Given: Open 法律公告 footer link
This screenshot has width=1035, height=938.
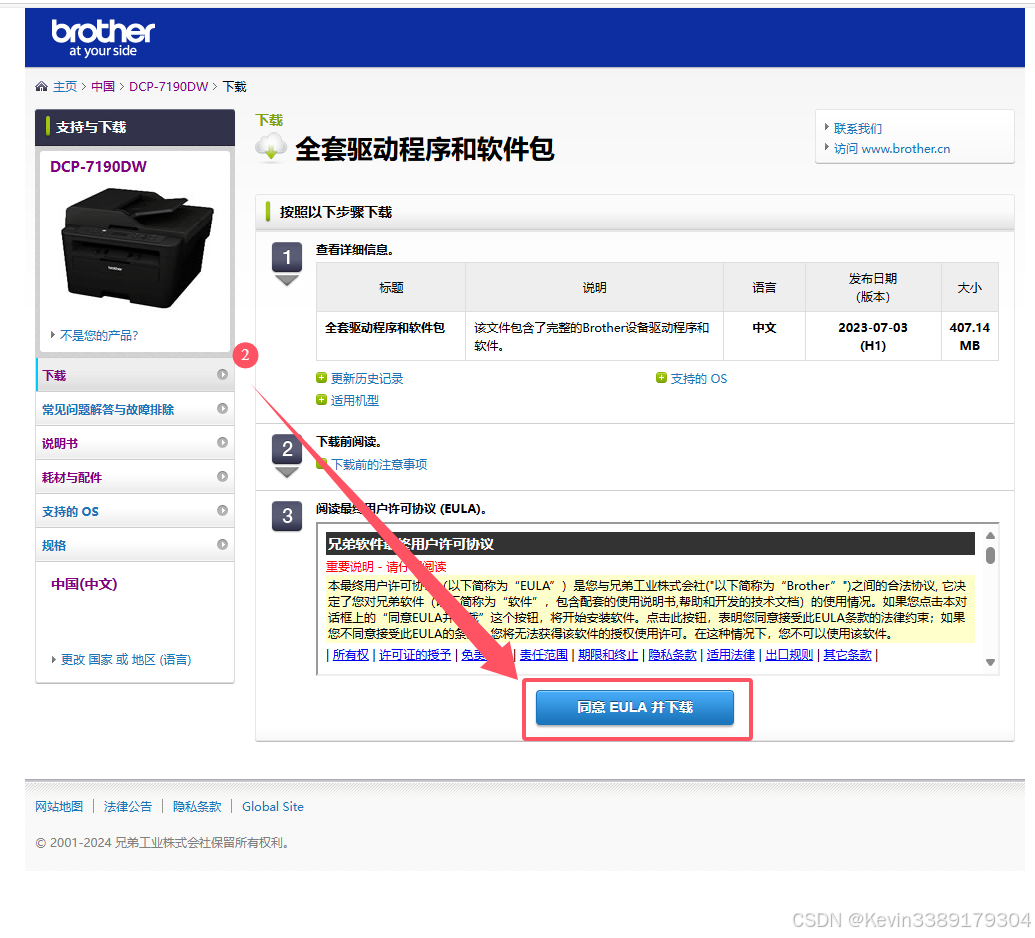Looking at the screenshot, I should tap(128, 807).
